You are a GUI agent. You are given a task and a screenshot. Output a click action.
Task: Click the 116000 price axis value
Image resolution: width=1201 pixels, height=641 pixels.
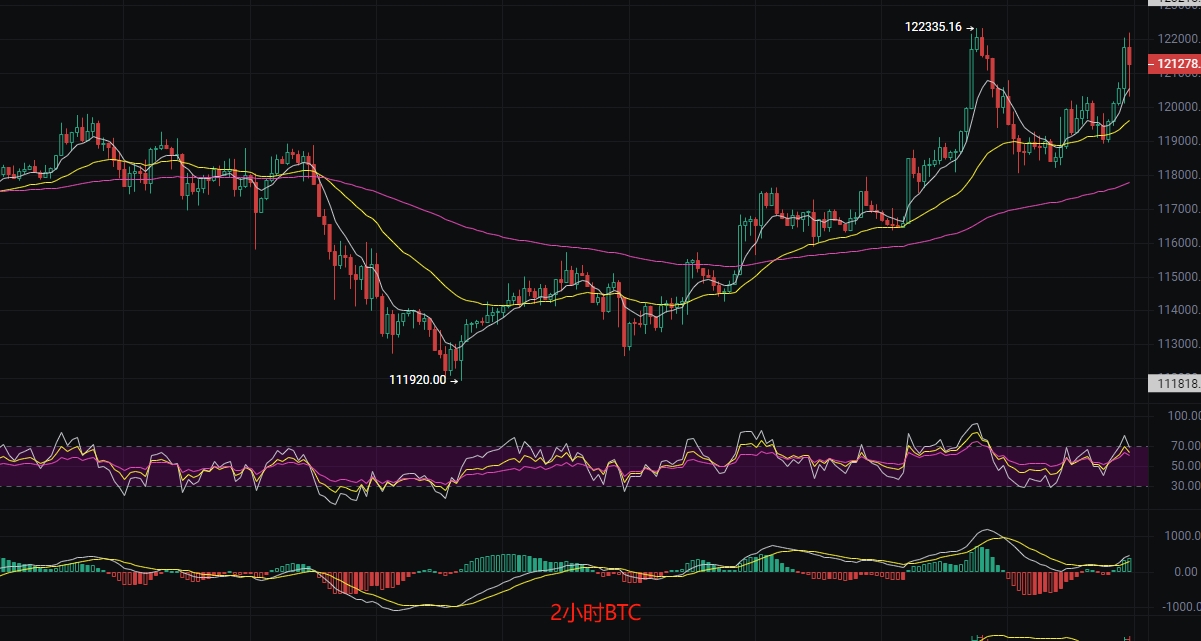[1179, 243]
